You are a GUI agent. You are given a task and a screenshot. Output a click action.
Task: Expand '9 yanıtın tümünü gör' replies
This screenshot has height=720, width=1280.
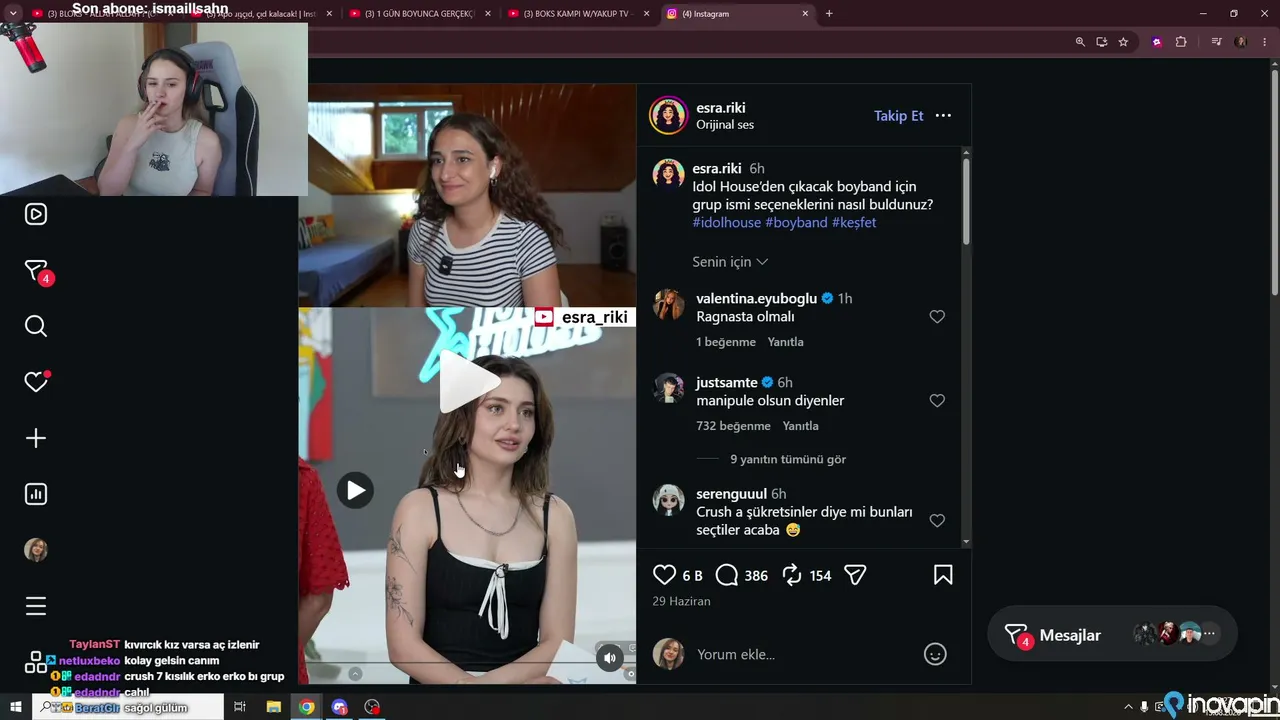[788, 459]
